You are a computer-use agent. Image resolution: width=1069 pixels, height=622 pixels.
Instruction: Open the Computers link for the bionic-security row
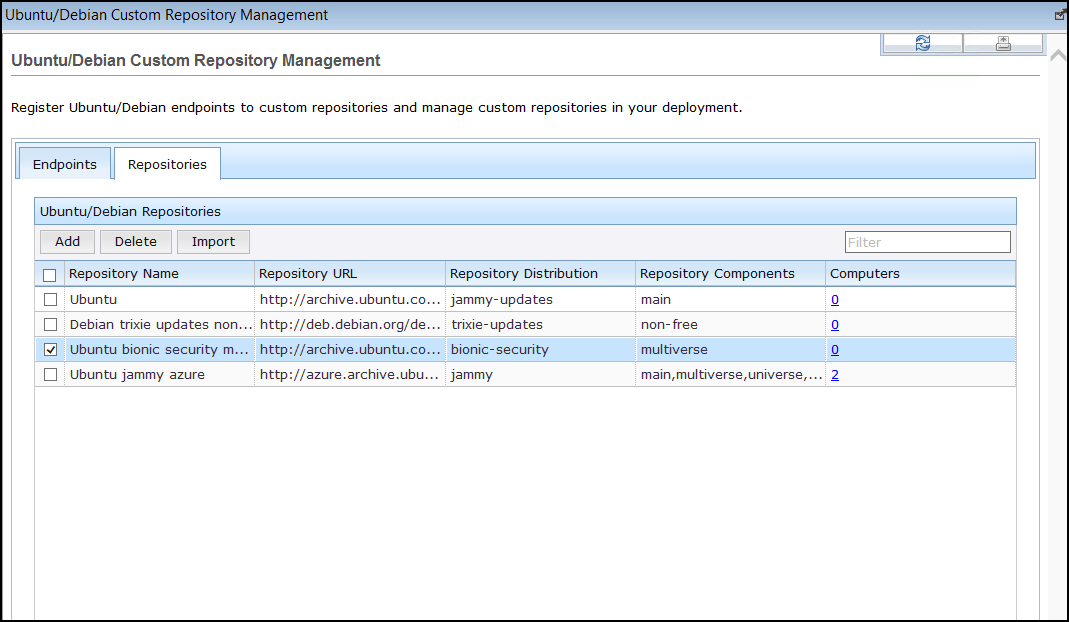[x=834, y=349]
